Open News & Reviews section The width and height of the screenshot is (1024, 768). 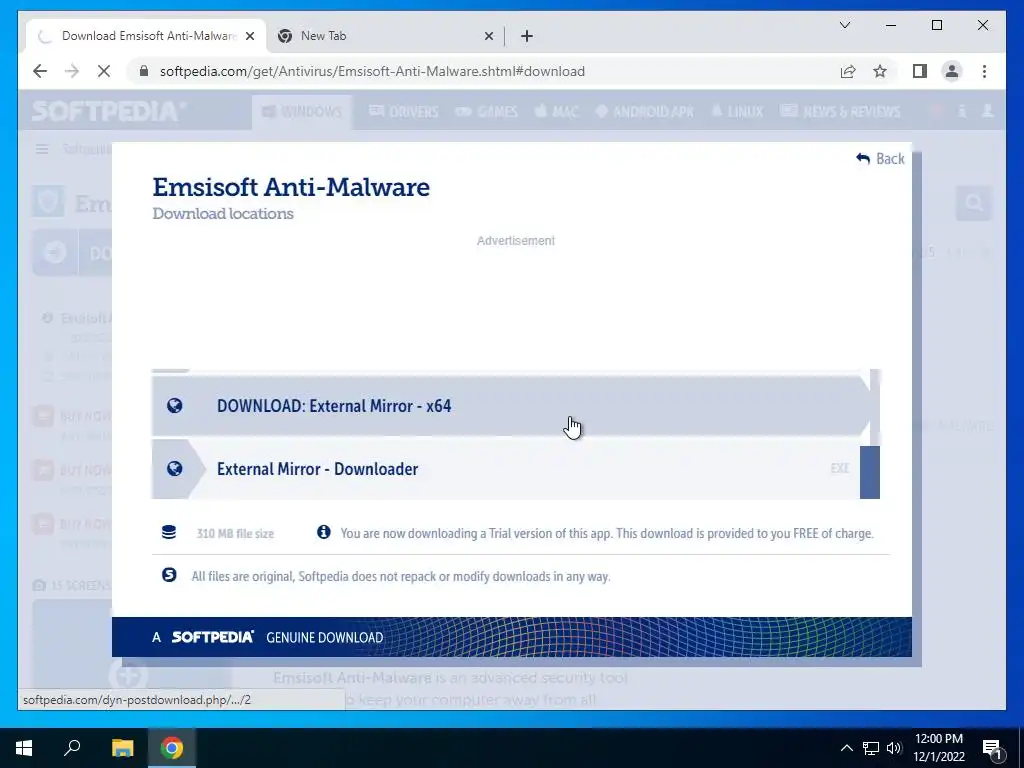click(840, 112)
